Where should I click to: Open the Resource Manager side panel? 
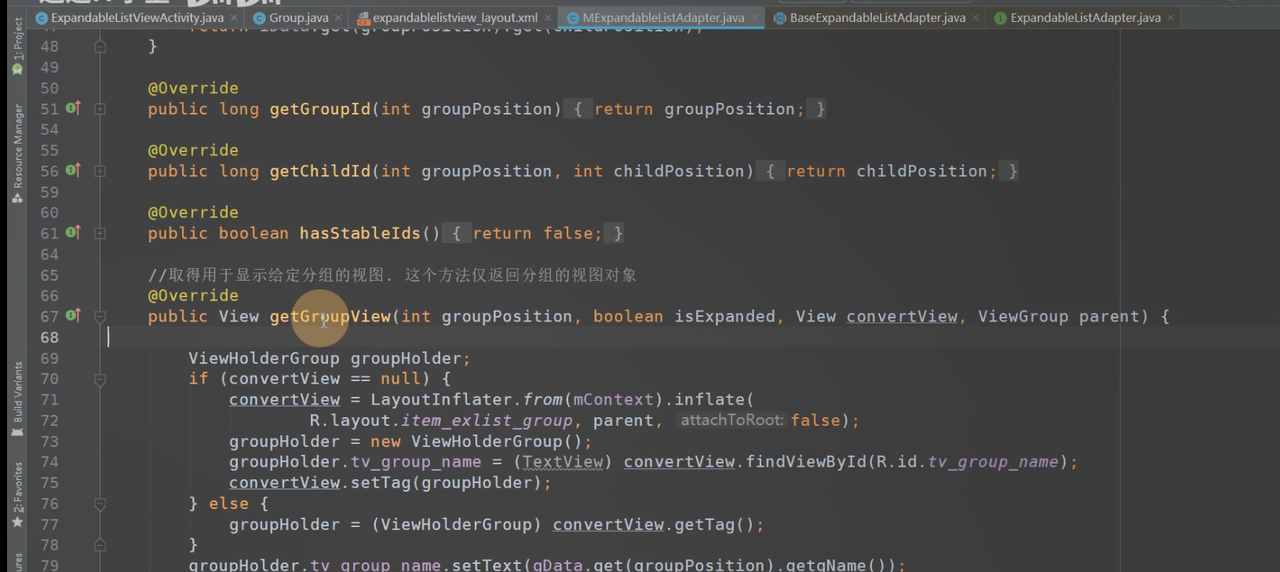(17, 152)
